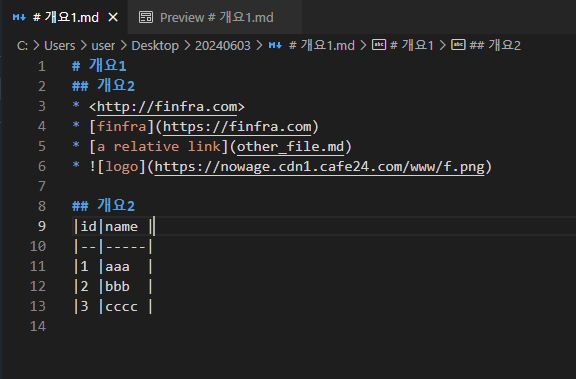Open the Desktop breadcrumb segment
Viewport: 576px width, 379px height.
(155, 46)
